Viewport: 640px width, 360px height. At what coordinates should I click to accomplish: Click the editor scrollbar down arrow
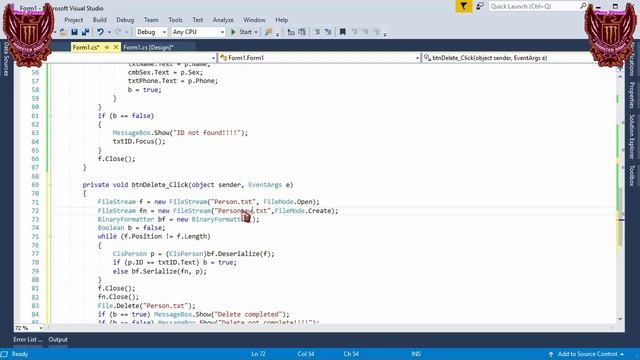[x=620, y=319]
